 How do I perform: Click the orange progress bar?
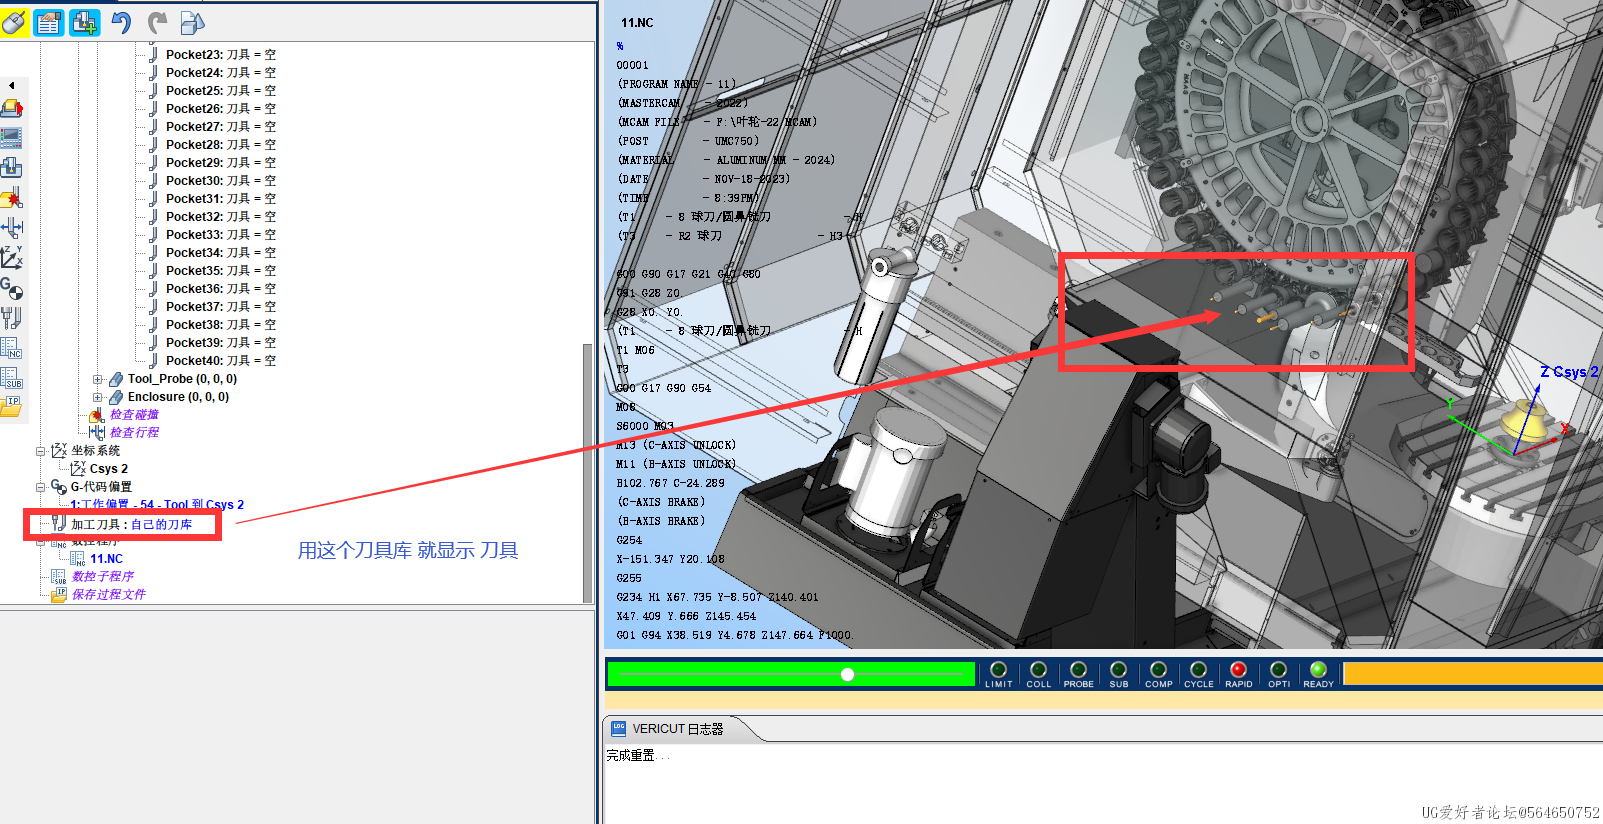[x=1472, y=674]
